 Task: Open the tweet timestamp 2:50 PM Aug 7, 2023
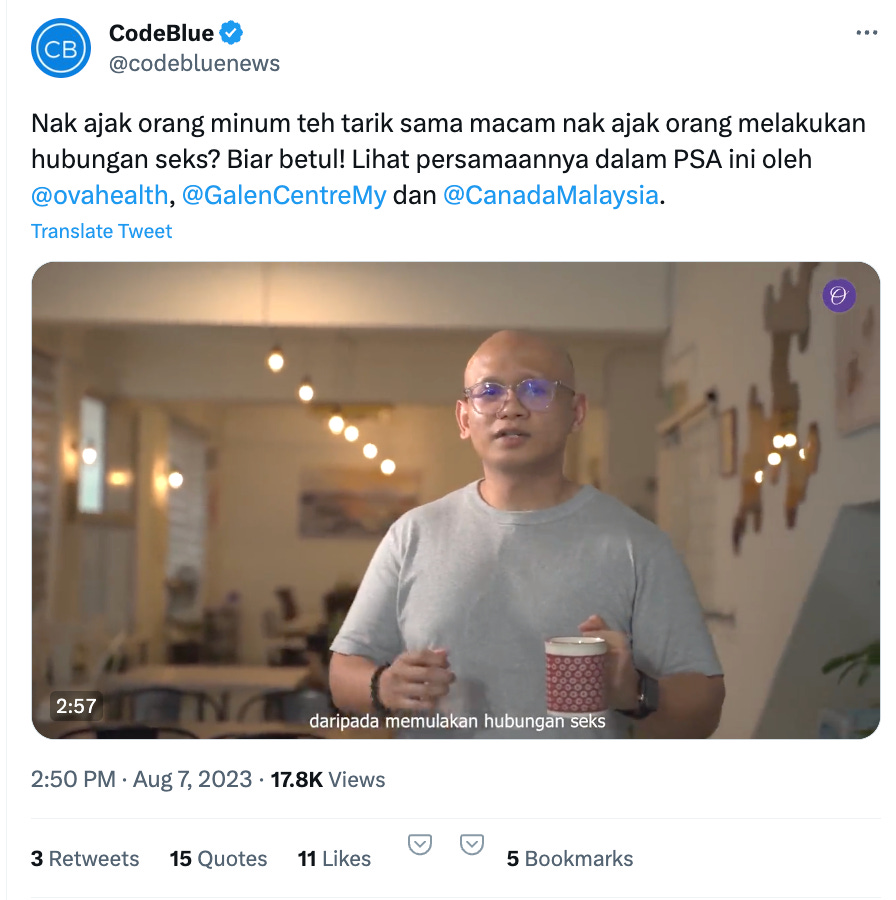(x=141, y=779)
